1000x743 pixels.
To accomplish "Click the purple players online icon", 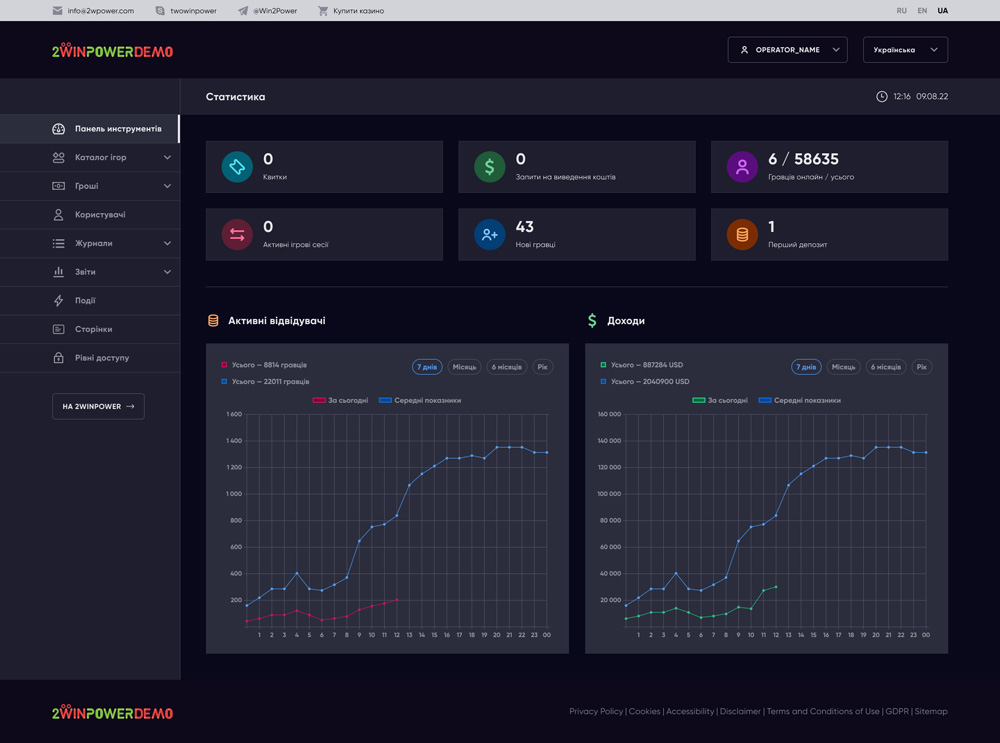I will 742,167.
